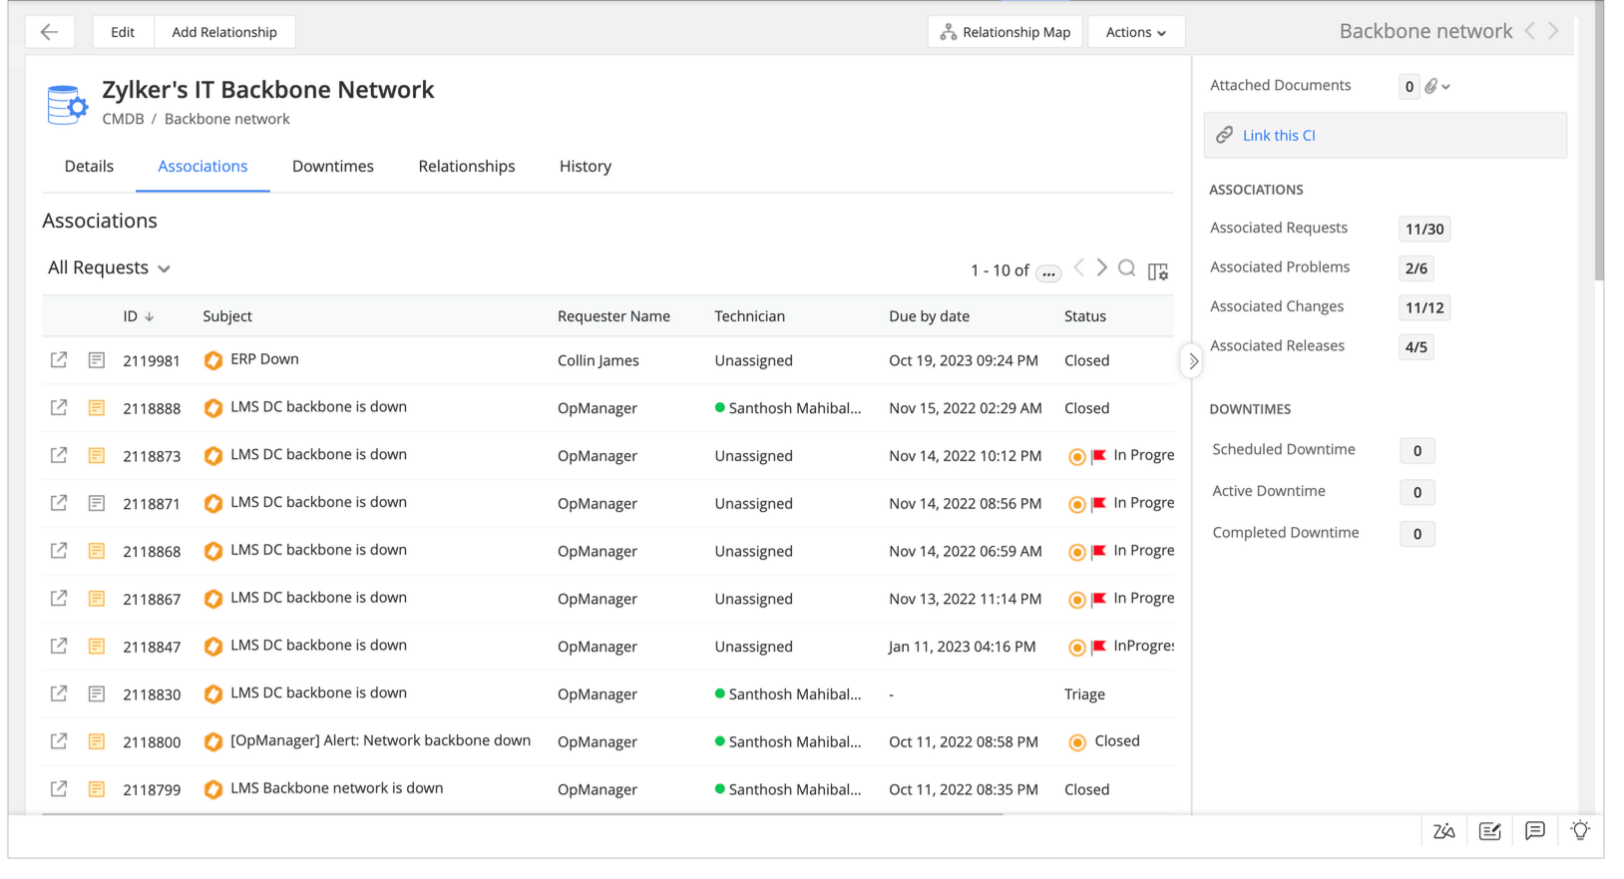Click the back arrow button
Image resolution: width=1624 pixels, height=879 pixels.
(49, 32)
